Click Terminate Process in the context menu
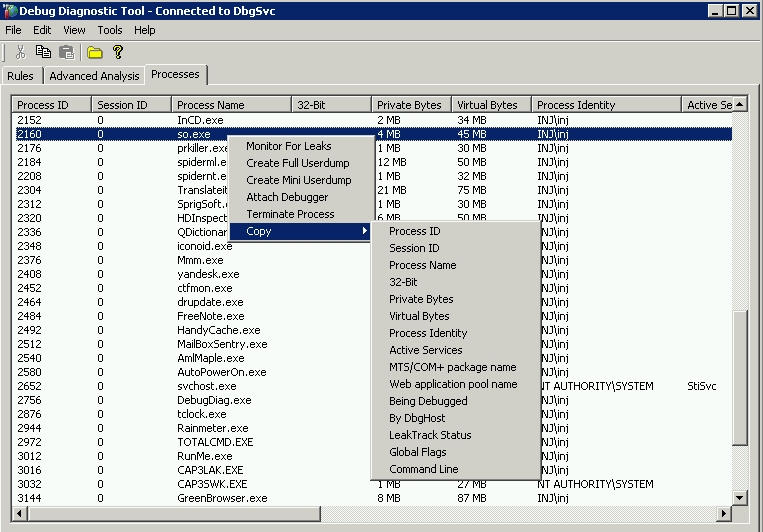 [x=290, y=214]
